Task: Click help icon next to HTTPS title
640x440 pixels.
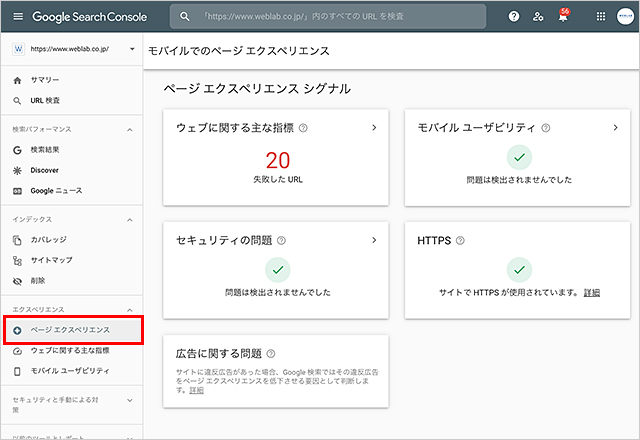Action: point(460,241)
